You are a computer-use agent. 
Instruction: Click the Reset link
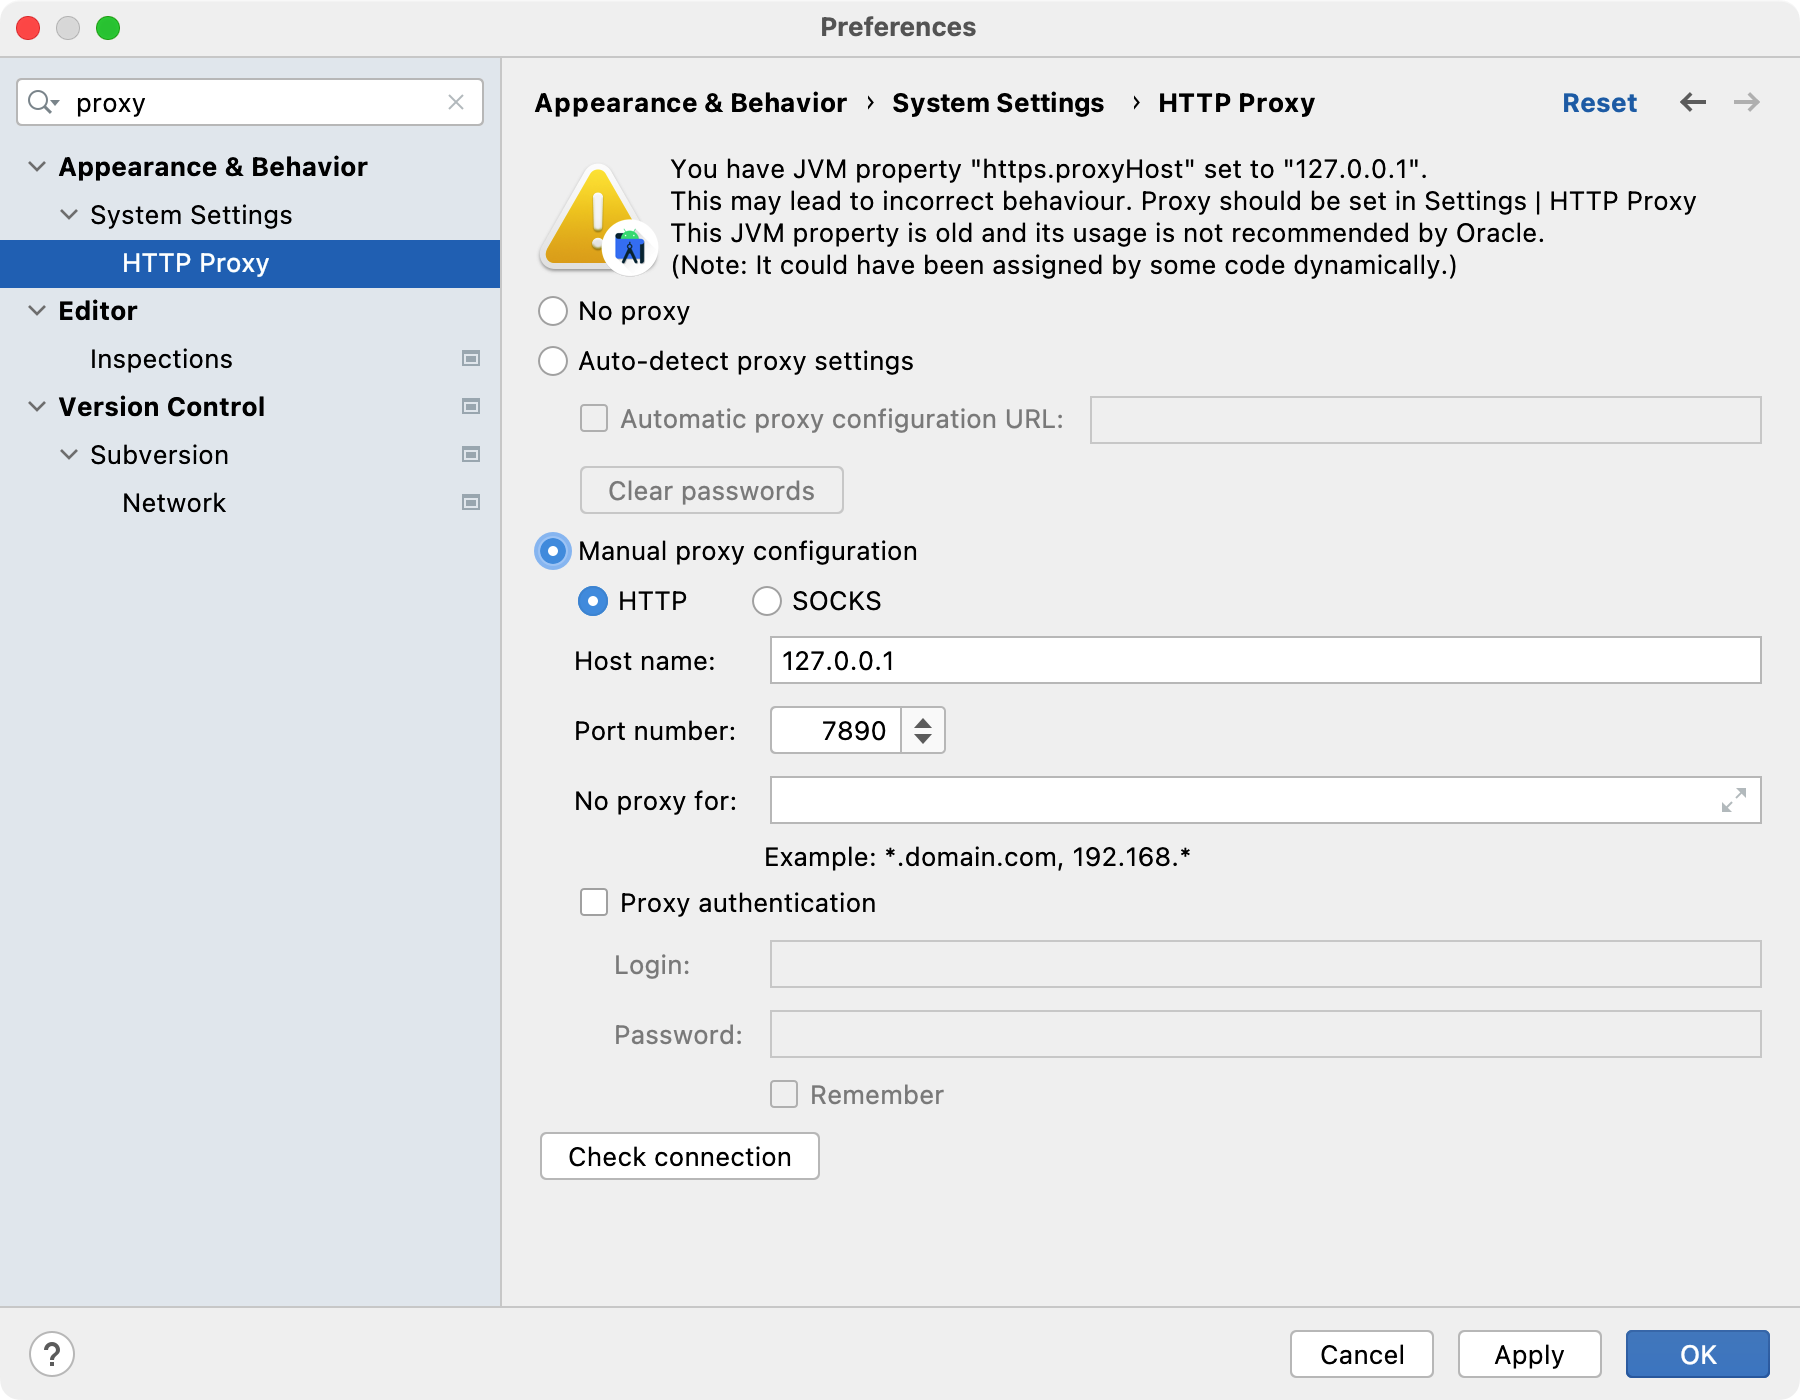(x=1599, y=103)
